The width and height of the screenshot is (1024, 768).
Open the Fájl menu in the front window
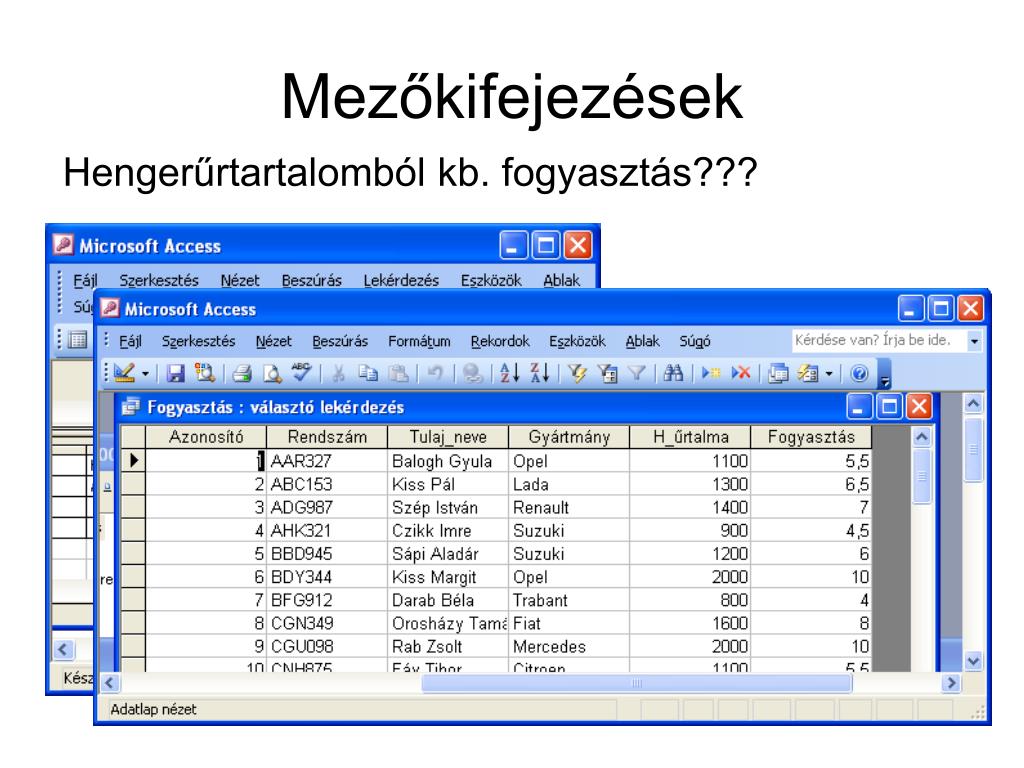[x=130, y=341]
